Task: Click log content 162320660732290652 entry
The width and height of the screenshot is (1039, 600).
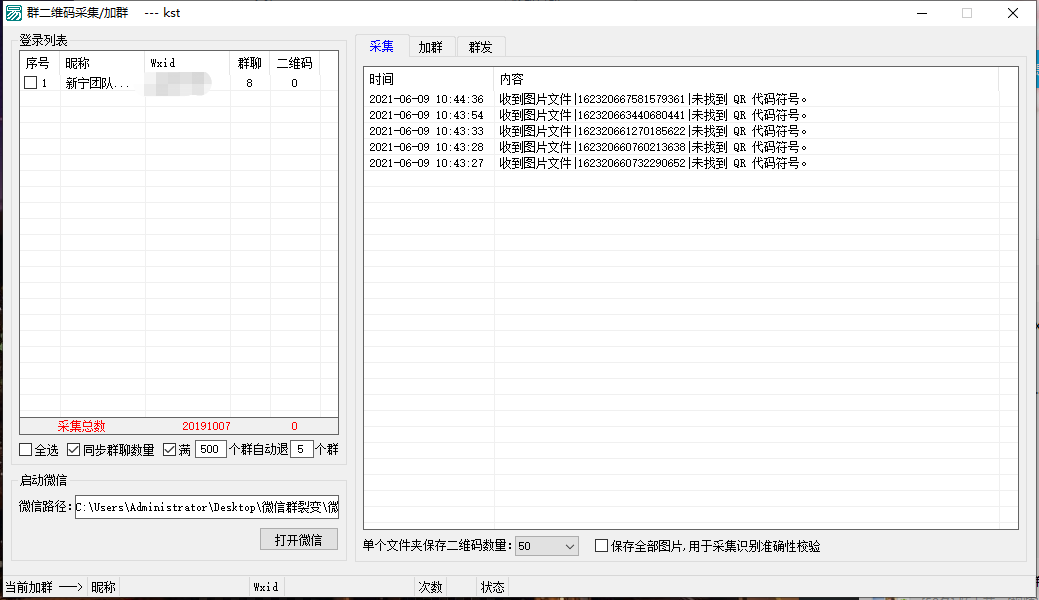Action: pyautogui.click(x=653, y=163)
